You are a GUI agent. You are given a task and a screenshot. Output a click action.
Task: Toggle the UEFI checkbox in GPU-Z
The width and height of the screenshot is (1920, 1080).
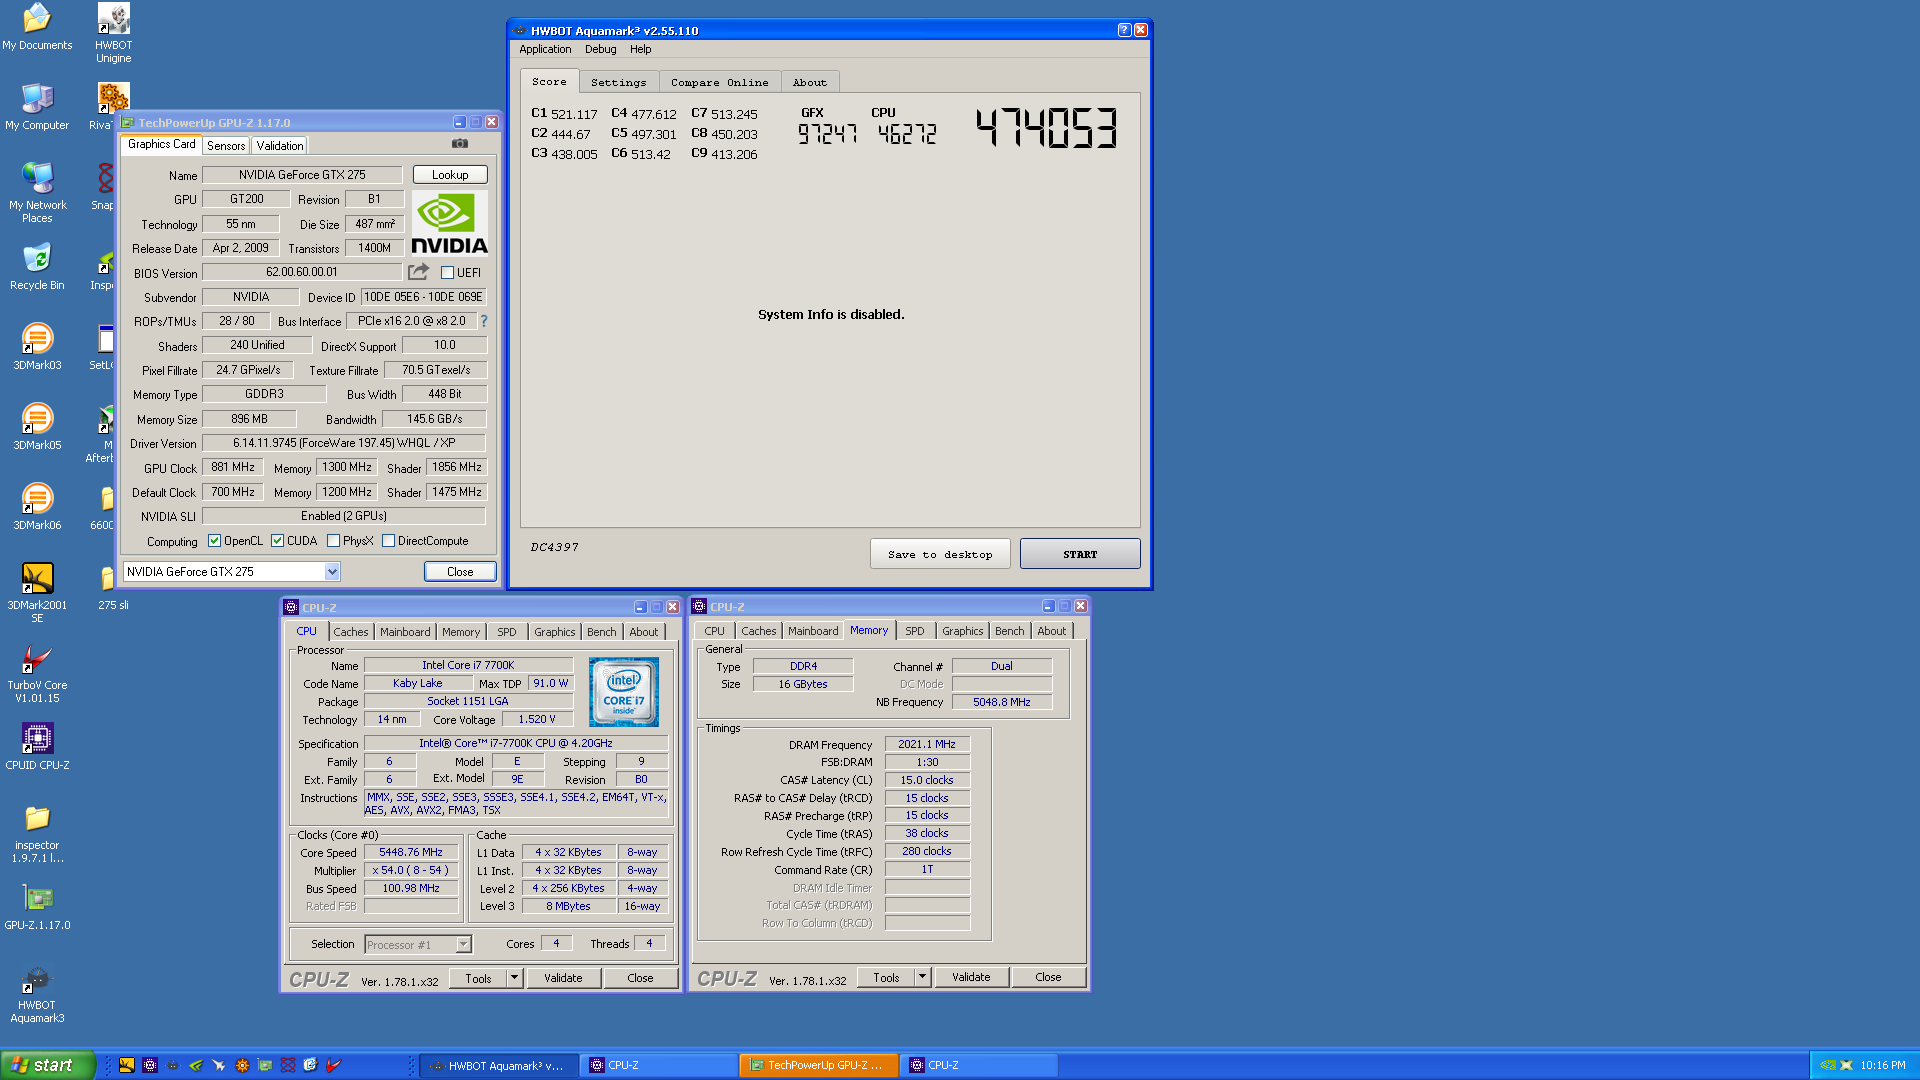[447, 272]
